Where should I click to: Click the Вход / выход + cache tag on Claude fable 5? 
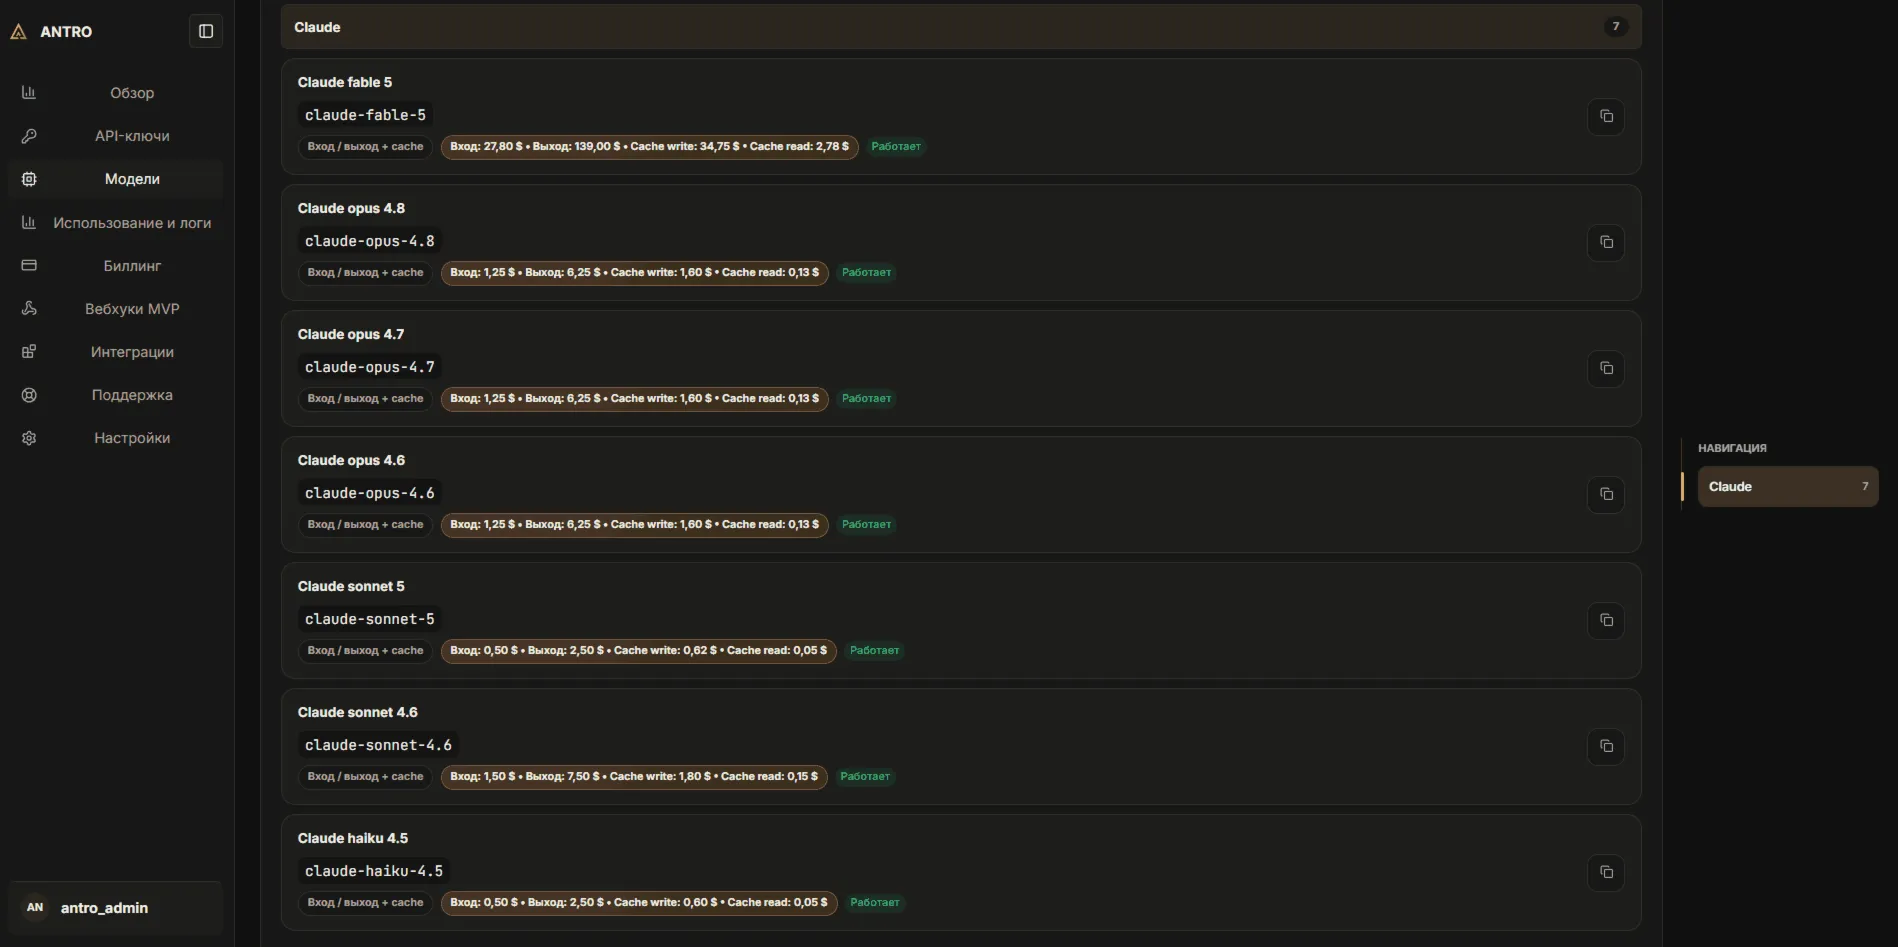pos(365,147)
